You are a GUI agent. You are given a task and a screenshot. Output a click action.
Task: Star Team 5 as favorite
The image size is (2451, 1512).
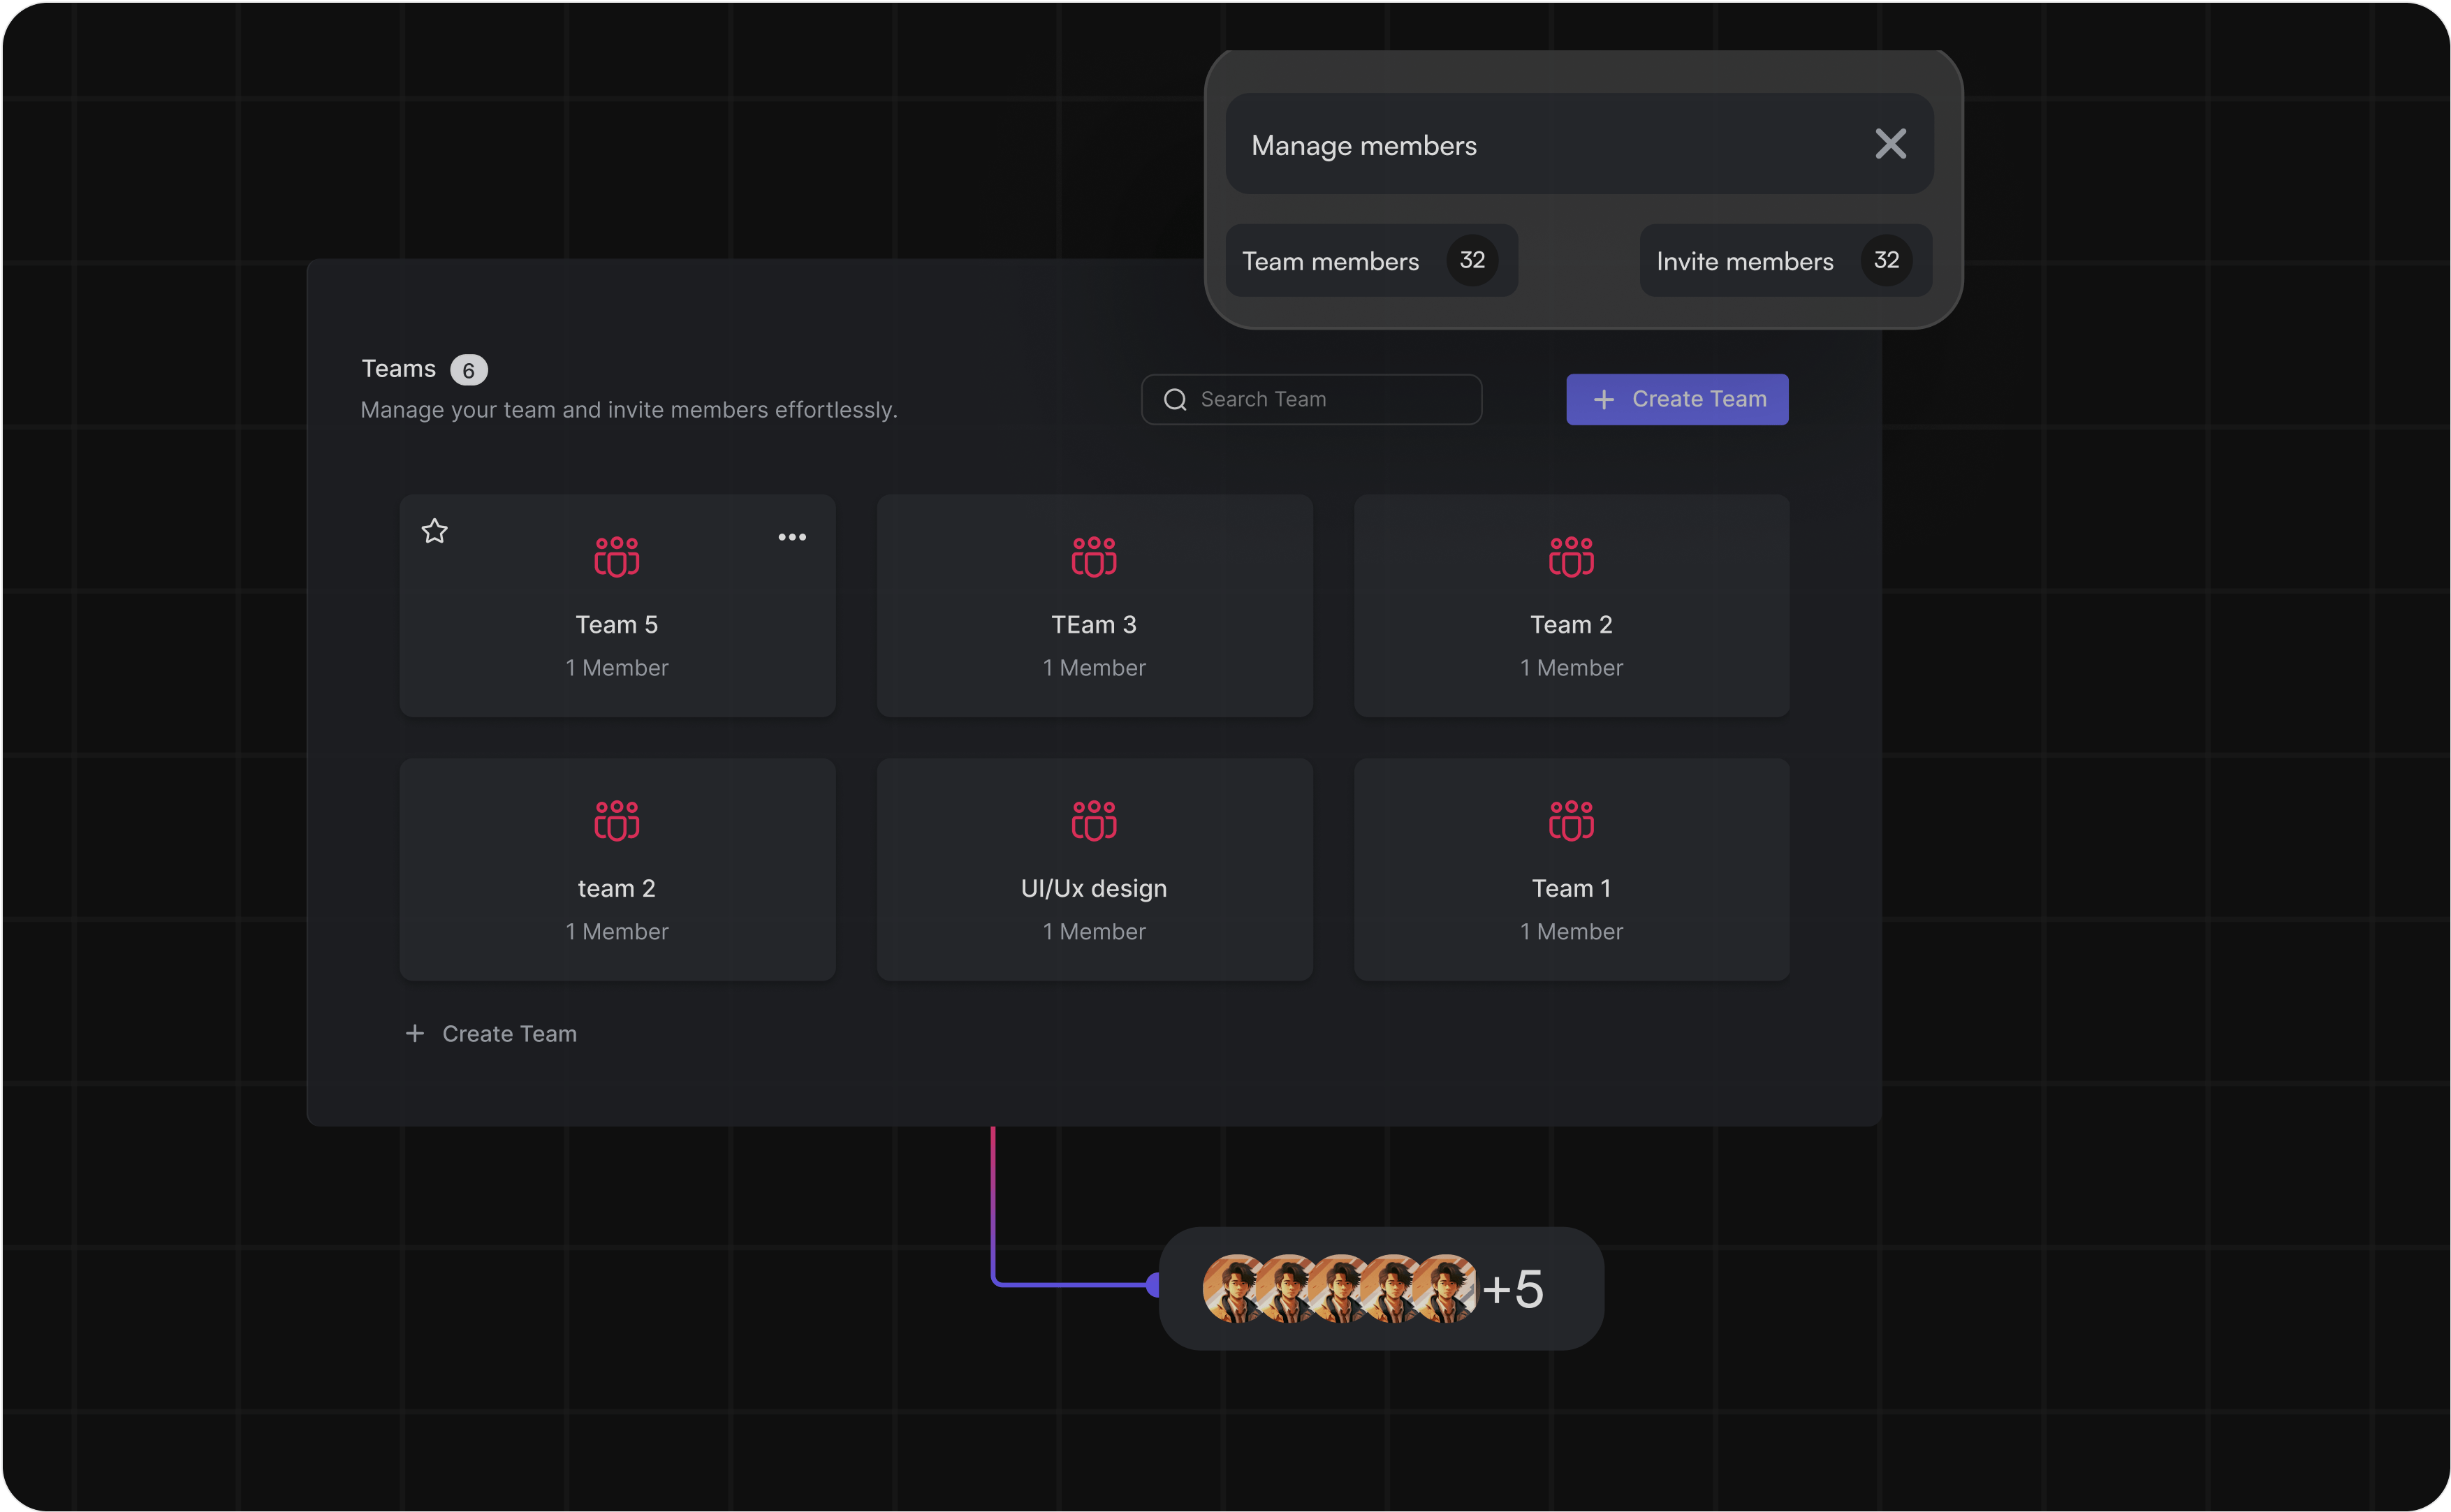tap(434, 531)
